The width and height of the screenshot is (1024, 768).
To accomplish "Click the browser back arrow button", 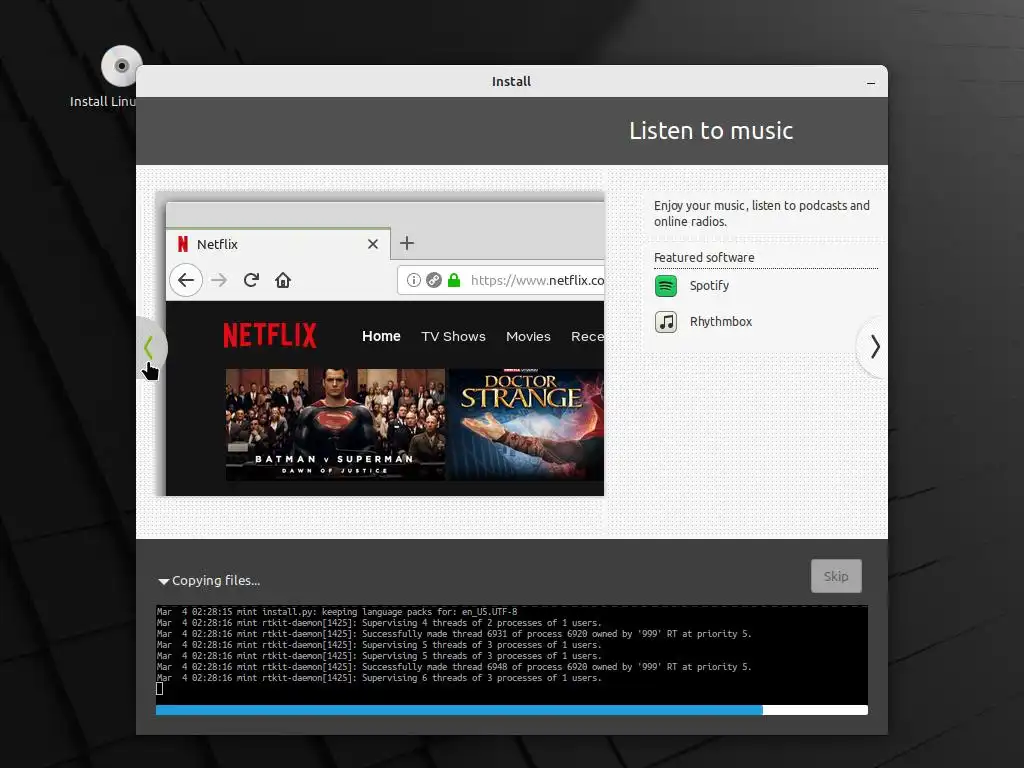I will (186, 280).
